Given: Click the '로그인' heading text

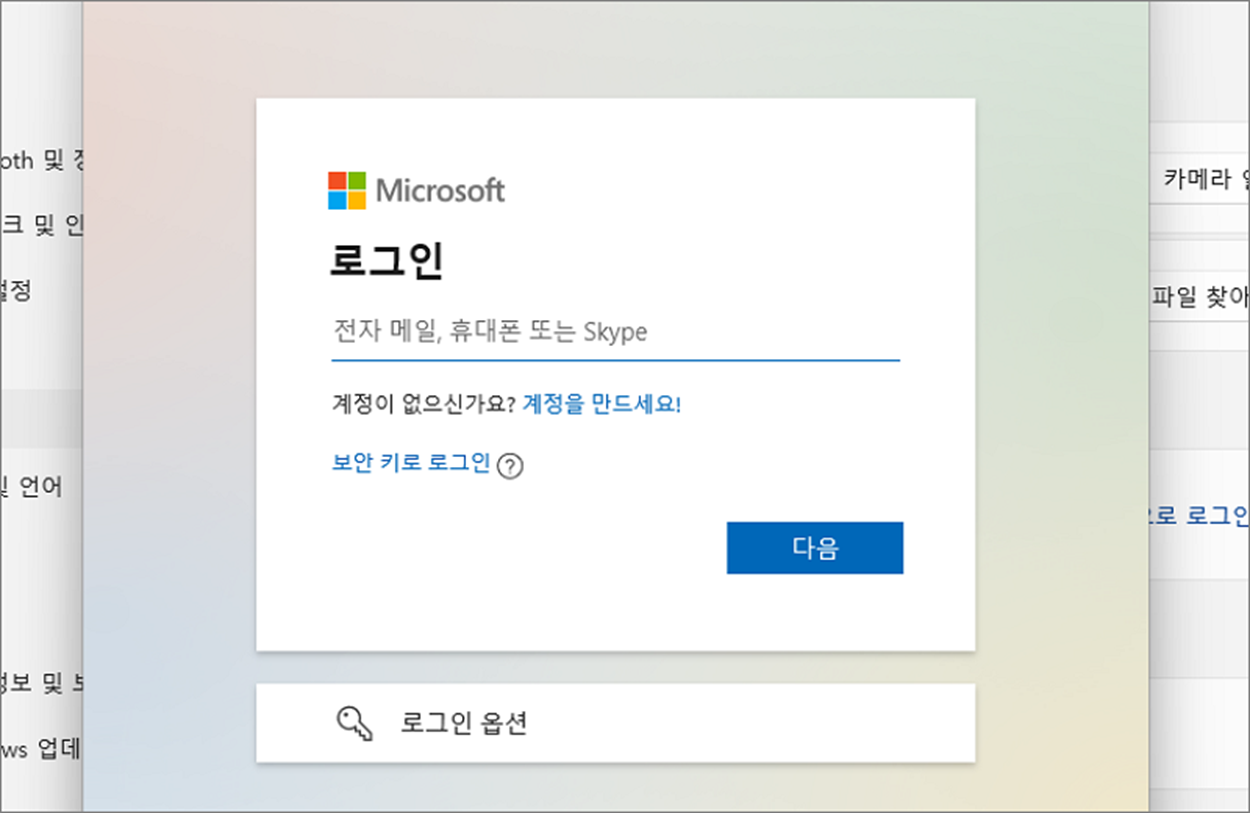Looking at the screenshot, I should pyautogui.click(x=387, y=262).
